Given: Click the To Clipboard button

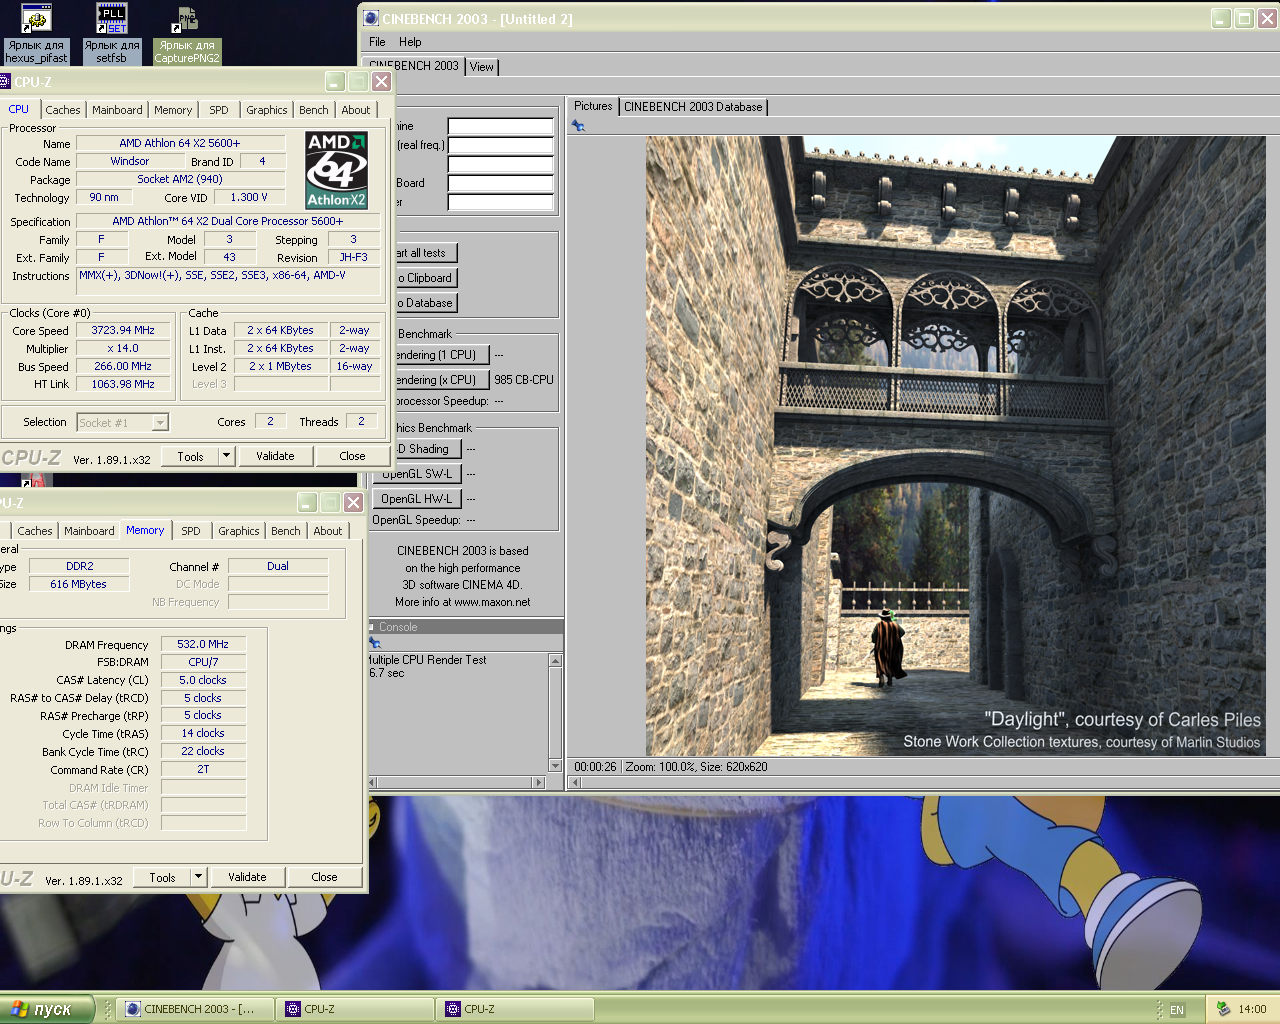Looking at the screenshot, I should point(425,278).
